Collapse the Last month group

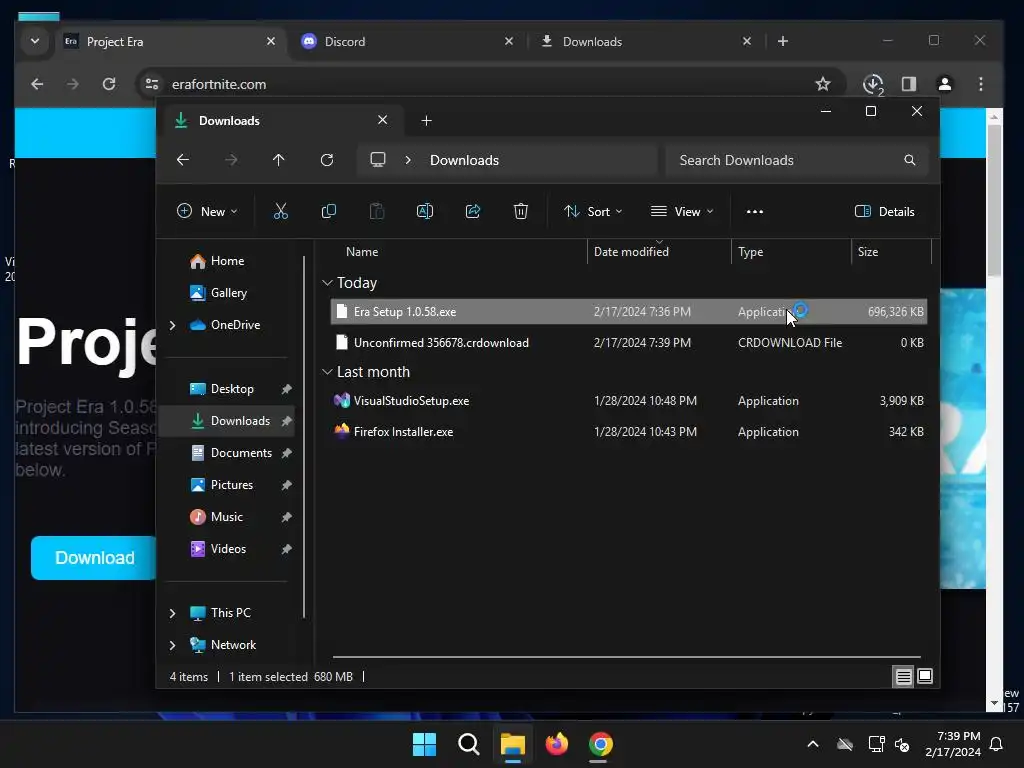(x=327, y=372)
